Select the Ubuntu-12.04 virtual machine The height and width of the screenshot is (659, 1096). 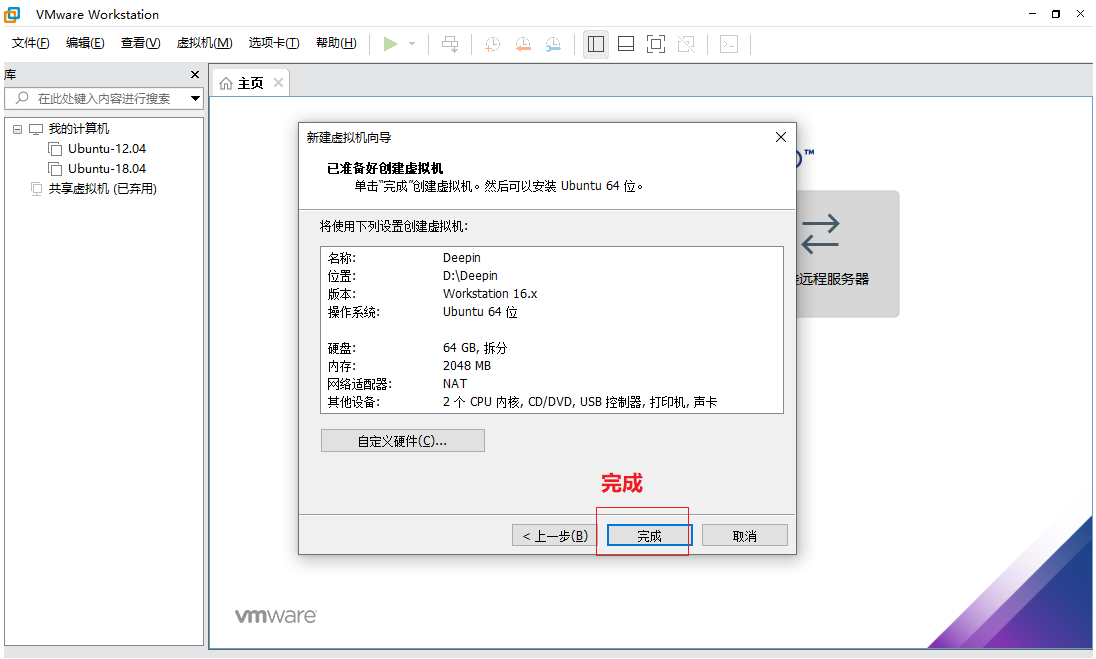[x=107, y=149]
